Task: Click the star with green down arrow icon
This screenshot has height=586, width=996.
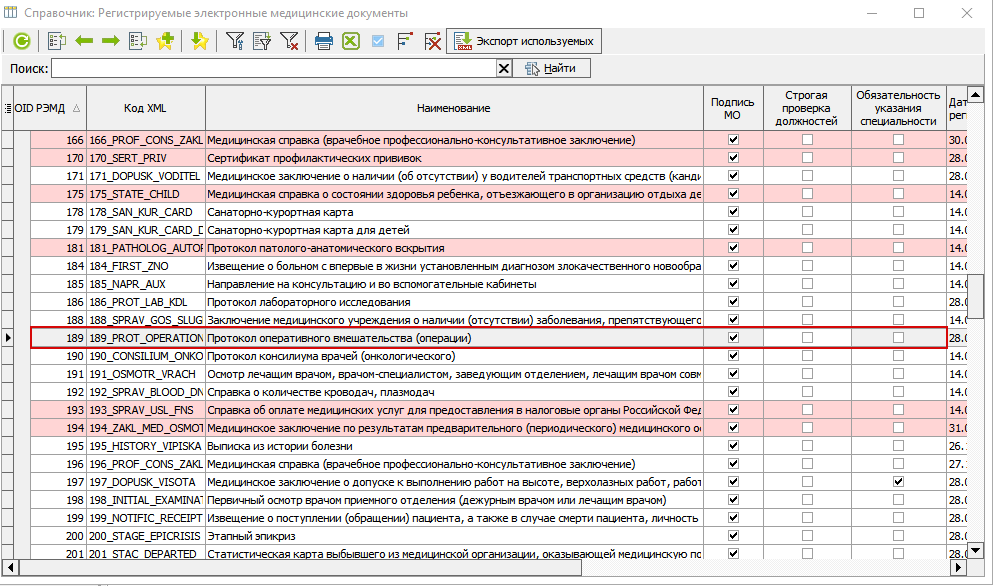Action: [x=199, y=41]
